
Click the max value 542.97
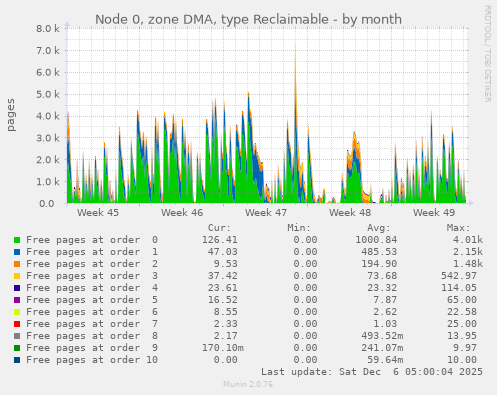[x=459, y=276]
